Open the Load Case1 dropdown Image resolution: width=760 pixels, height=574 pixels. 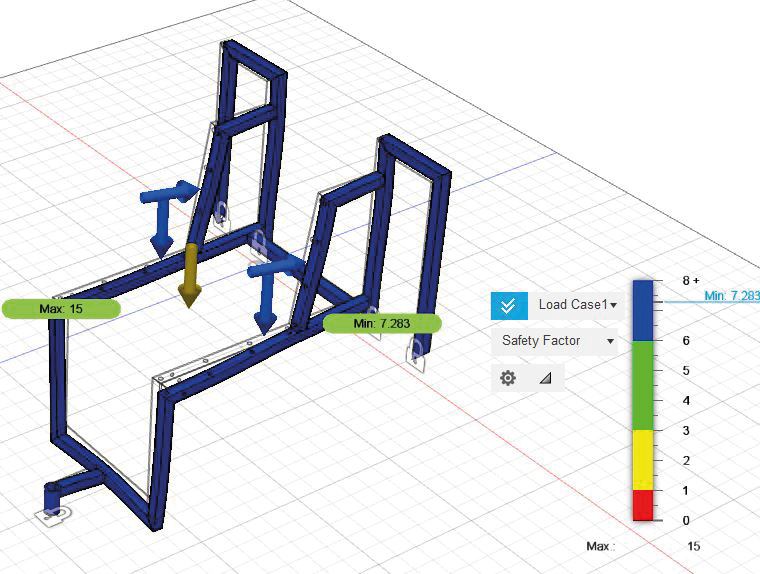point(576,305)
